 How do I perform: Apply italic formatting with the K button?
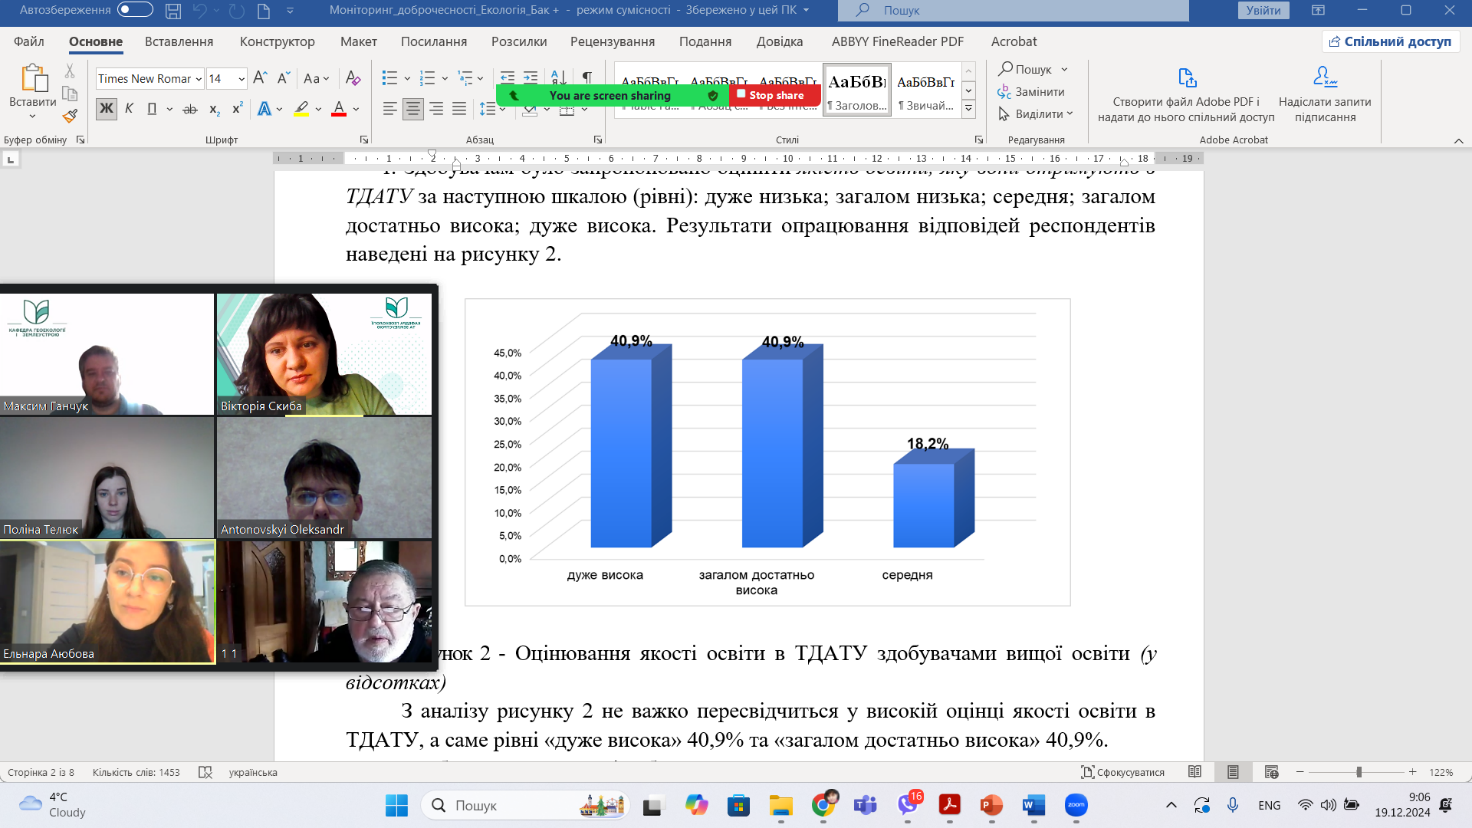pyautogui.click(x=129, y=109)
